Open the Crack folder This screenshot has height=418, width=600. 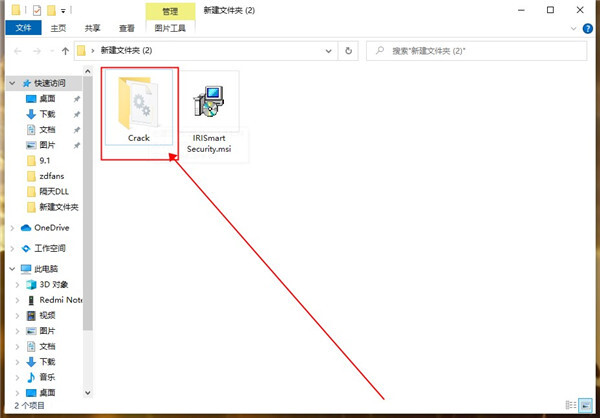click(139, 108)
